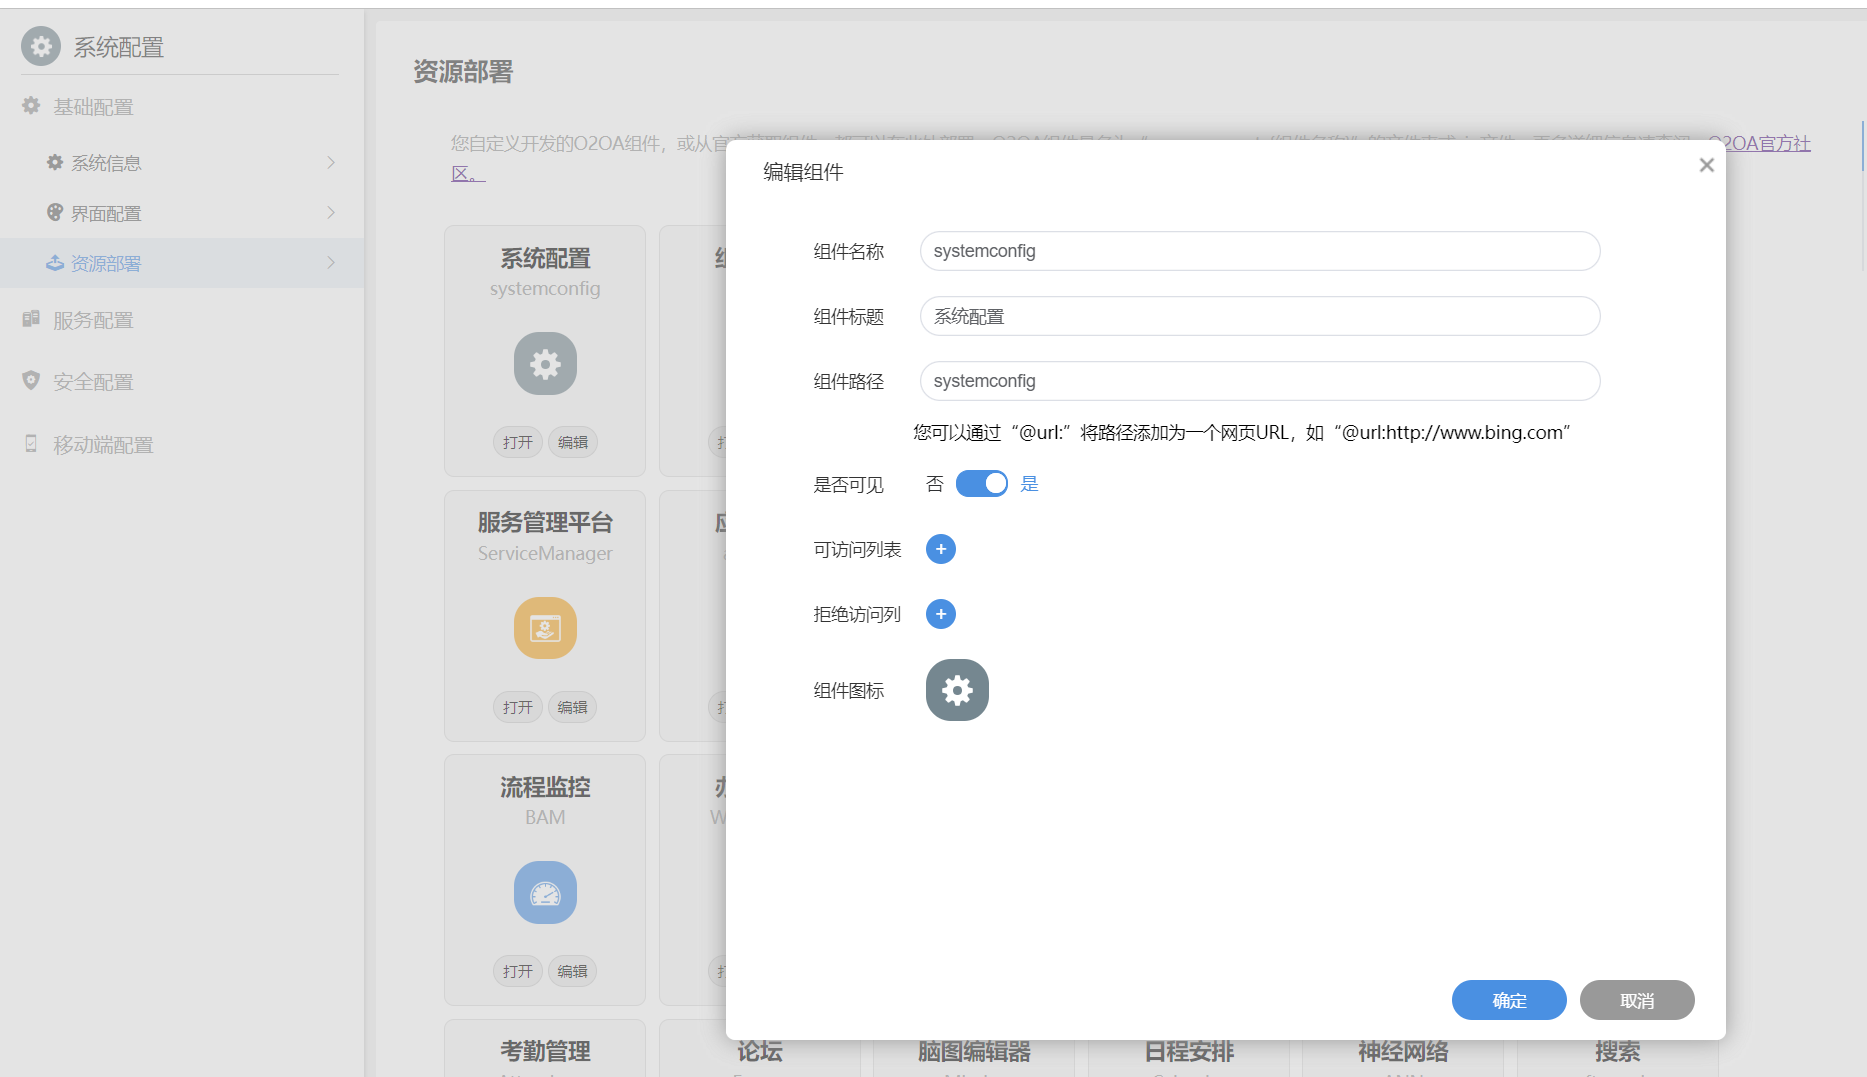Image resolution: width=1867 pixels, height=1077 pixels.
Task: Click the 组件名称 input field
Action: pos(1259,251)
